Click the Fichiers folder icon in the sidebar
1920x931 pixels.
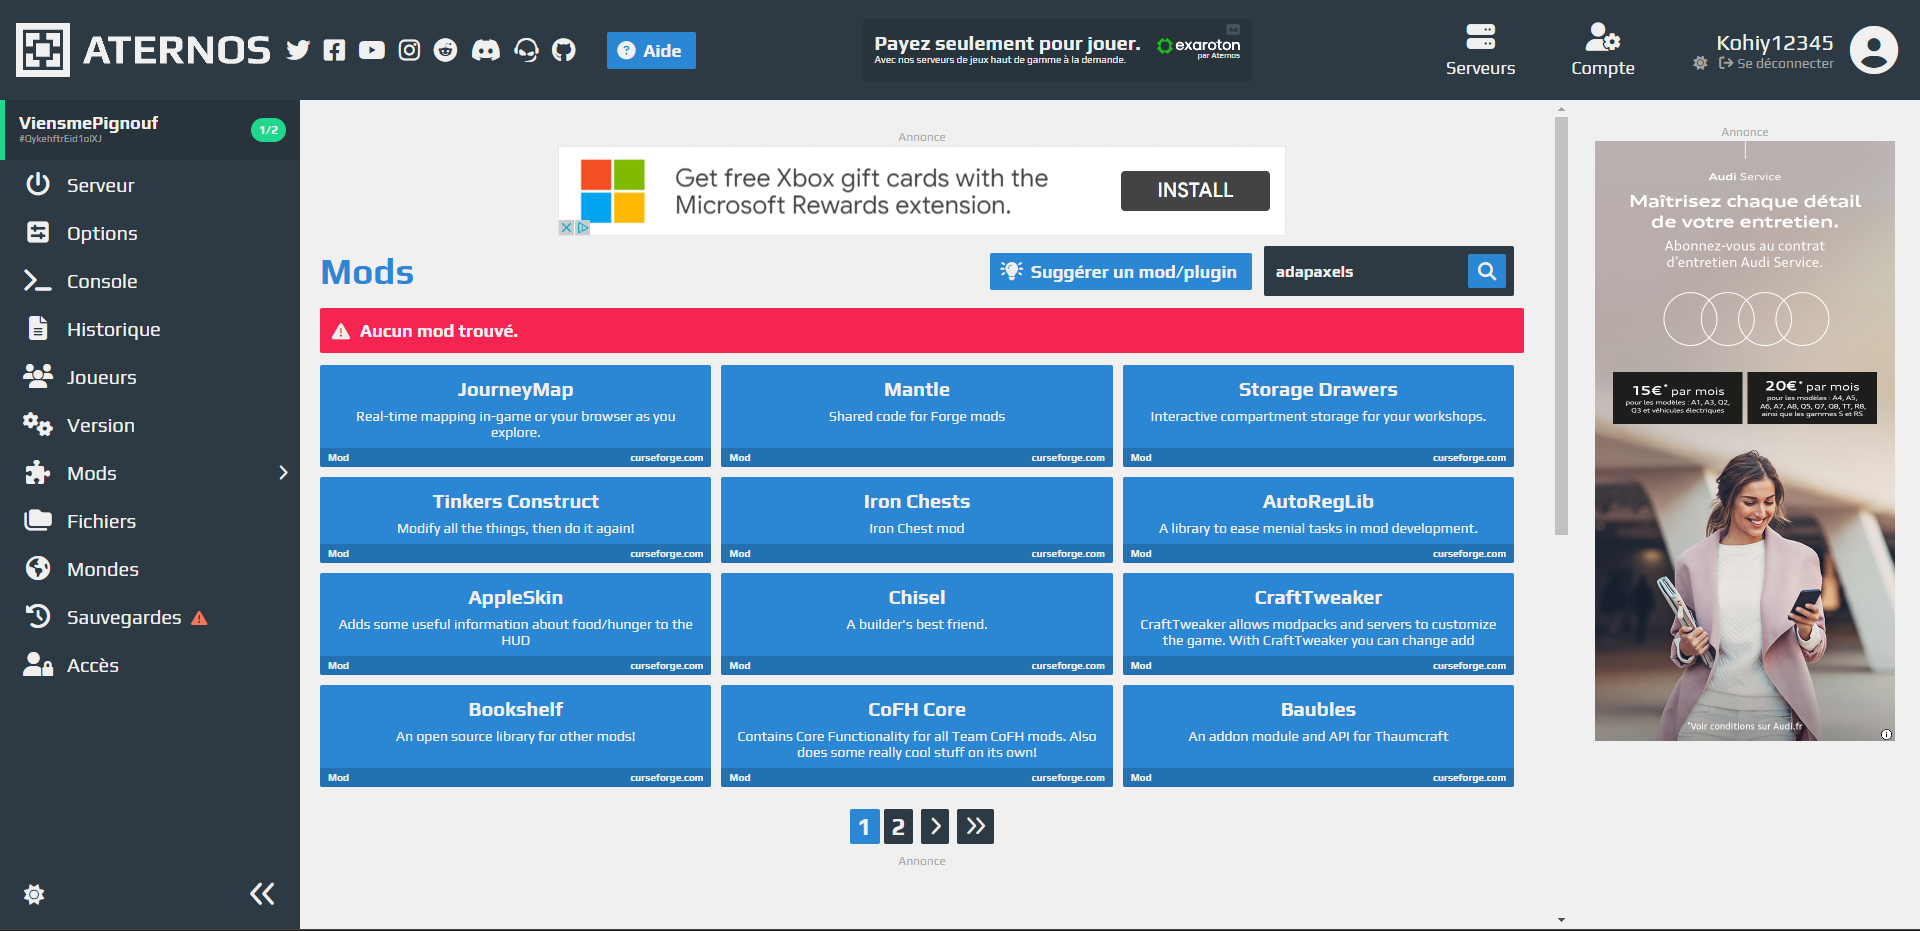pos(38,520)
